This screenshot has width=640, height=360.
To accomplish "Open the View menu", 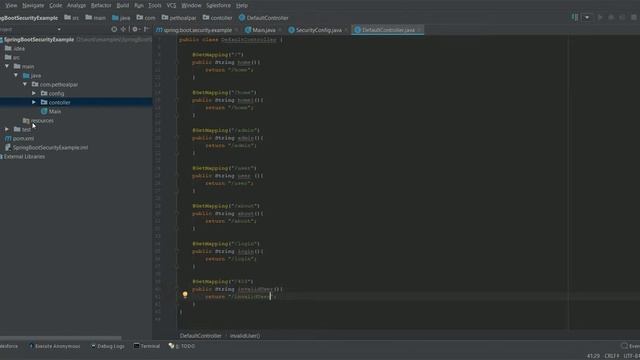I will 11,5.
